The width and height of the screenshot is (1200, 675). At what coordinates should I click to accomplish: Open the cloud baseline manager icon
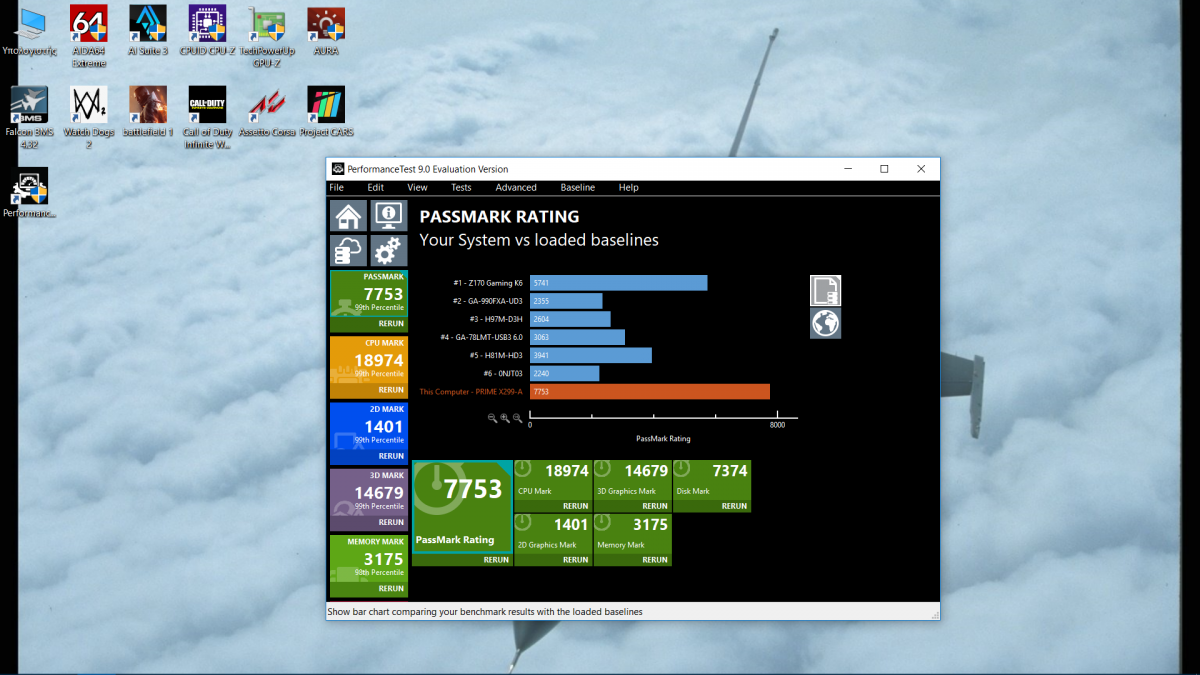pyautogui.click(x=348, y=251)
